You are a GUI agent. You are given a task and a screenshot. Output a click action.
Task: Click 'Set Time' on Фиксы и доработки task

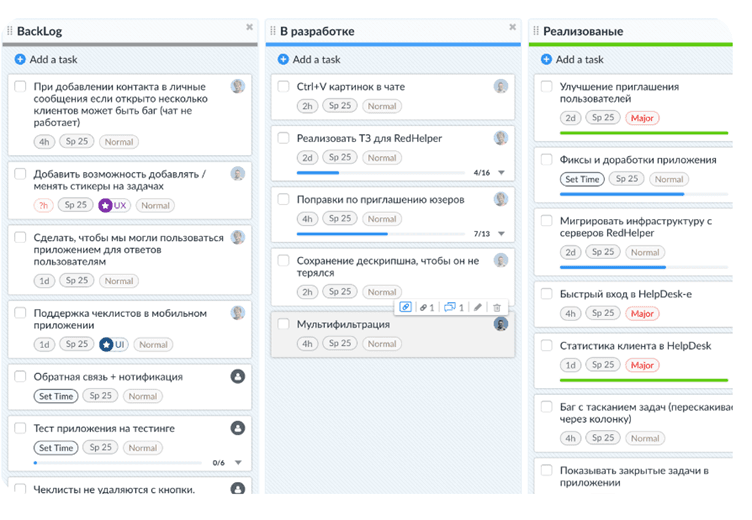tap(582, 180)
